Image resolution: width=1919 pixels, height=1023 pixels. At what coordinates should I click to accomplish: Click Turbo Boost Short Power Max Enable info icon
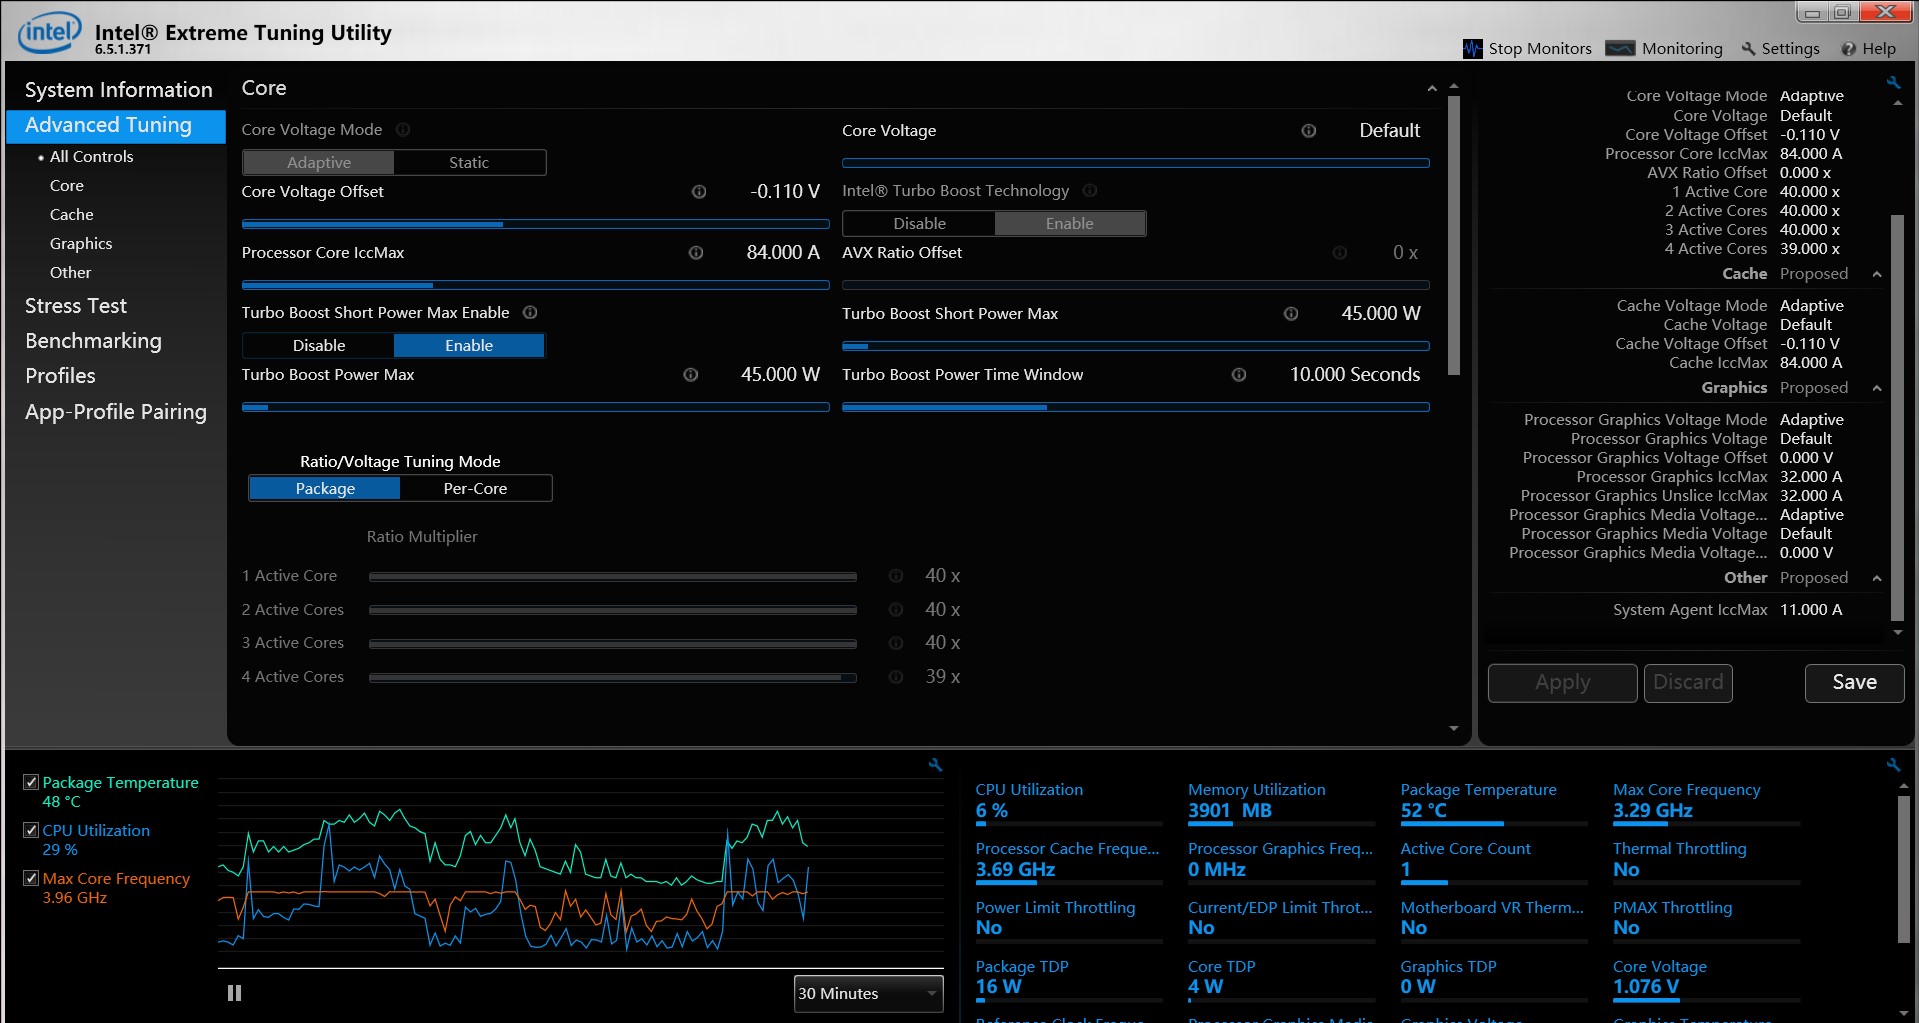tap(530, 312)
